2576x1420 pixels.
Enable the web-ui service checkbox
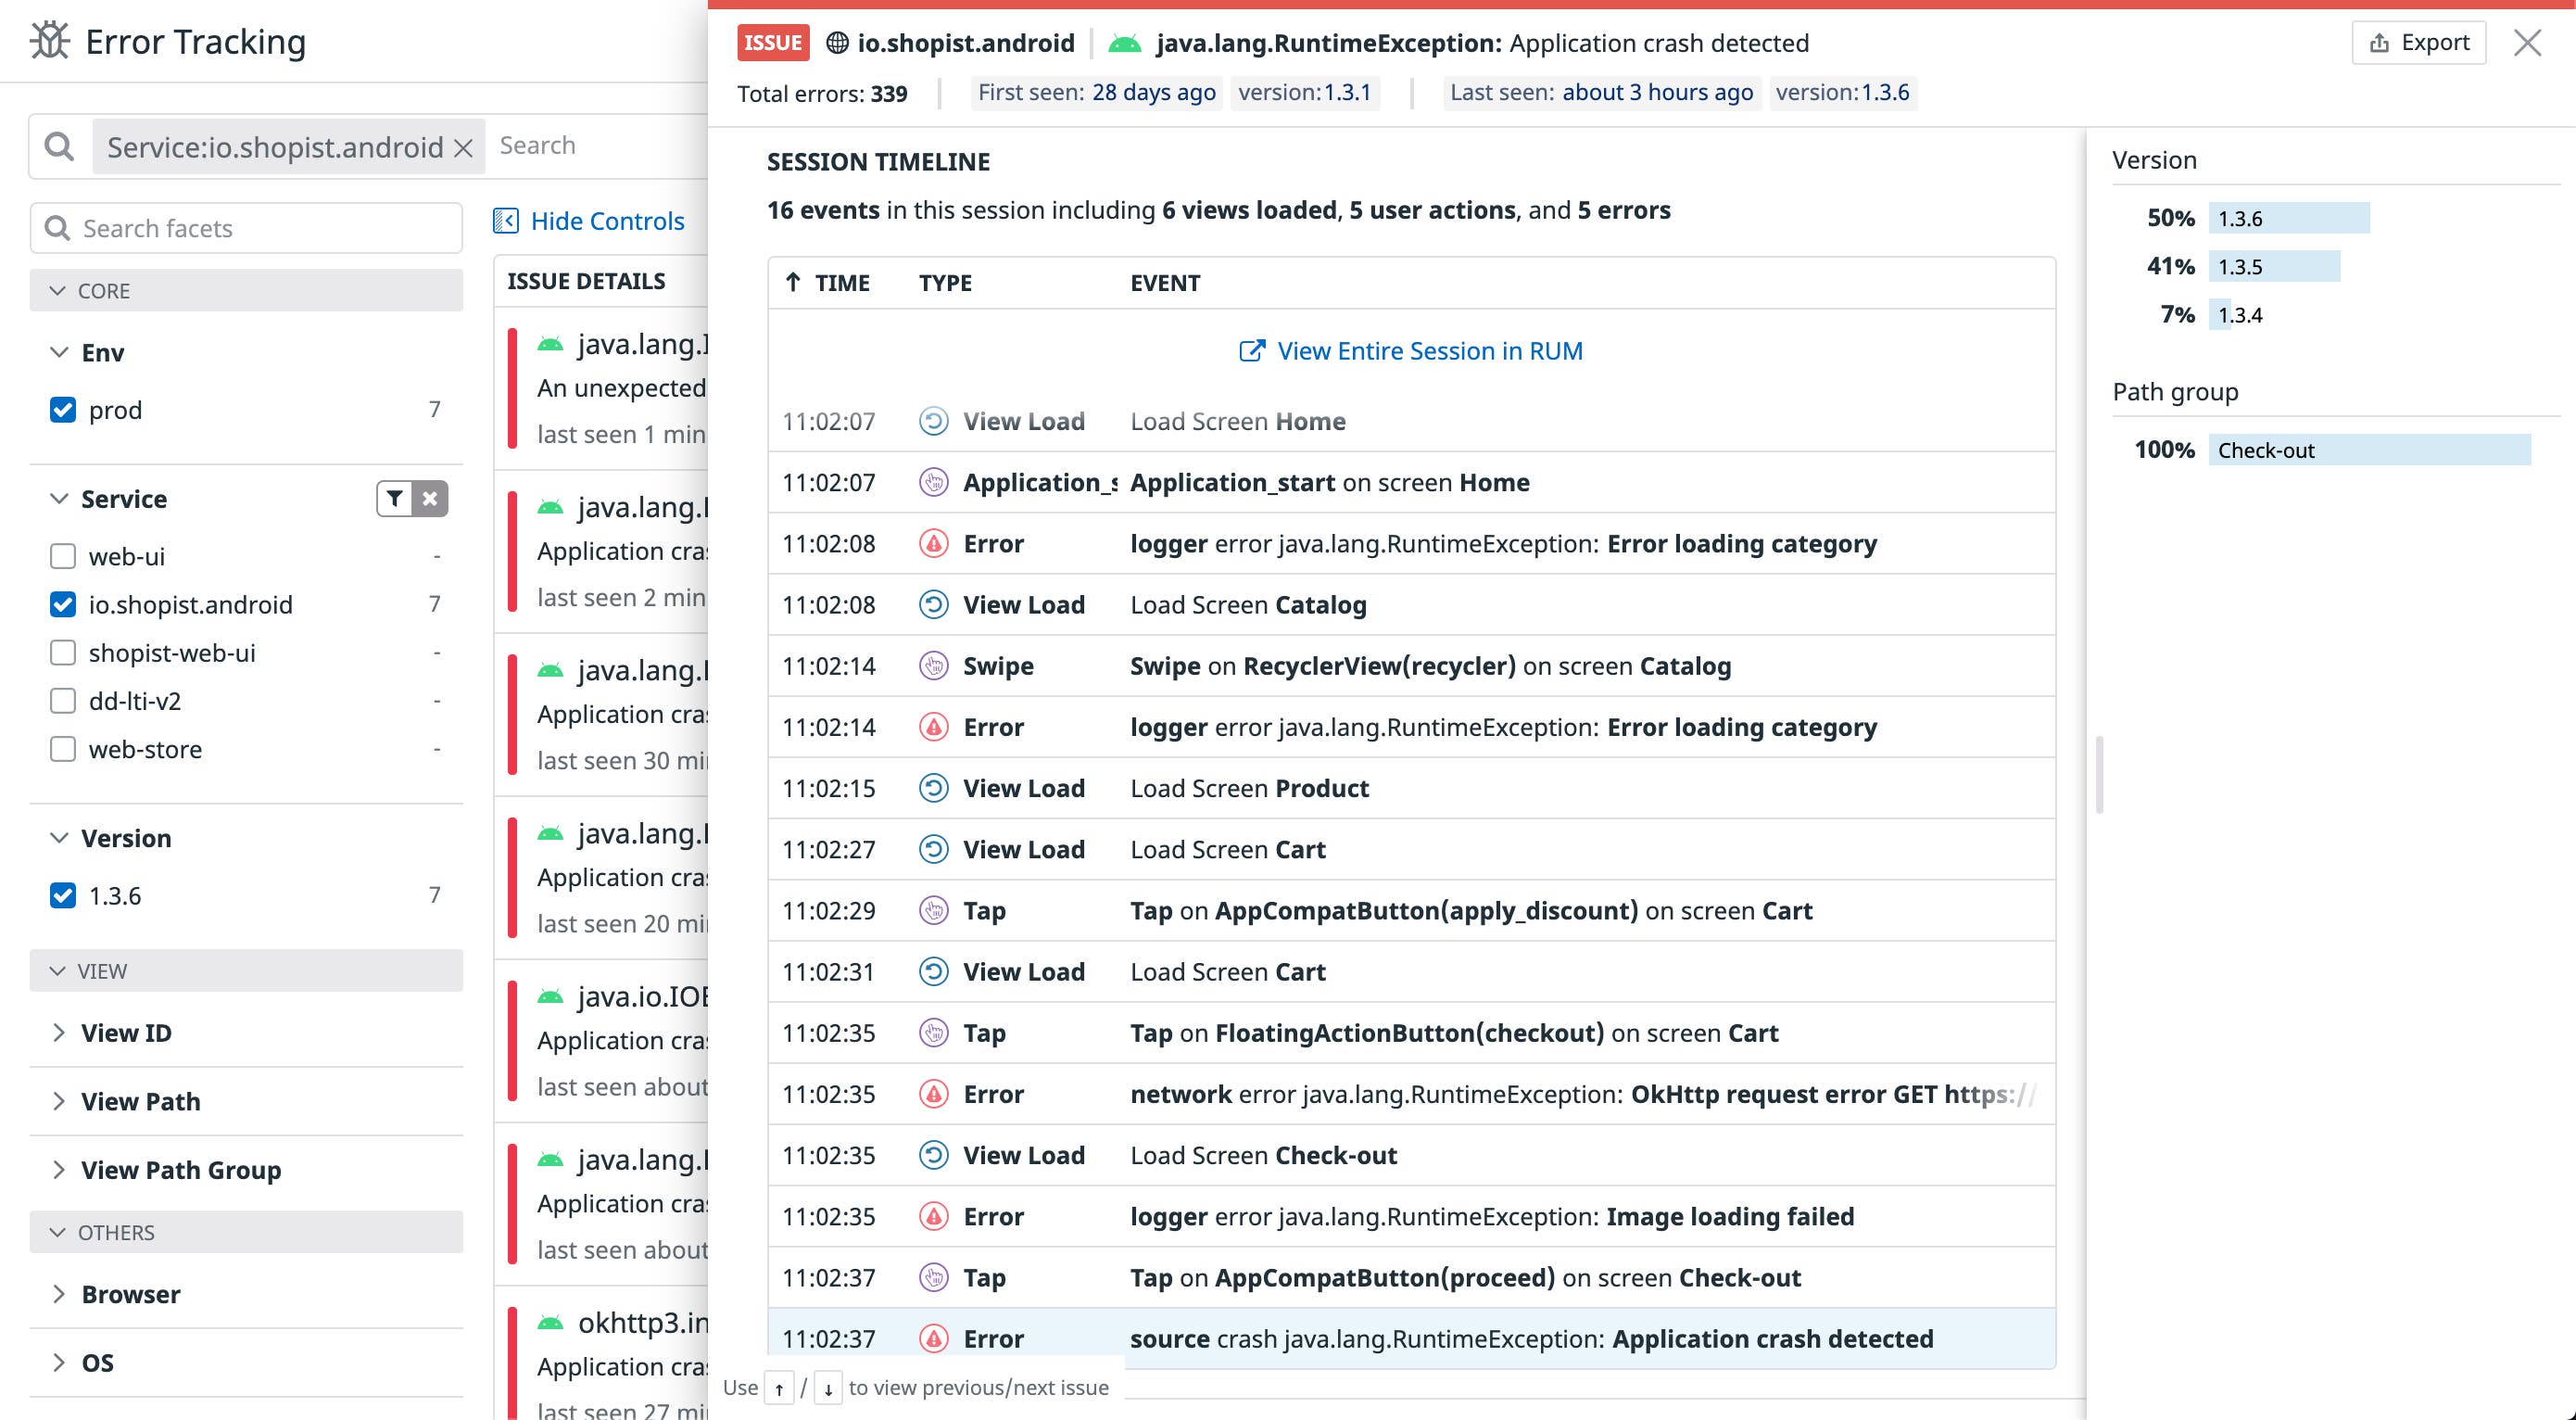coord(62,556)
